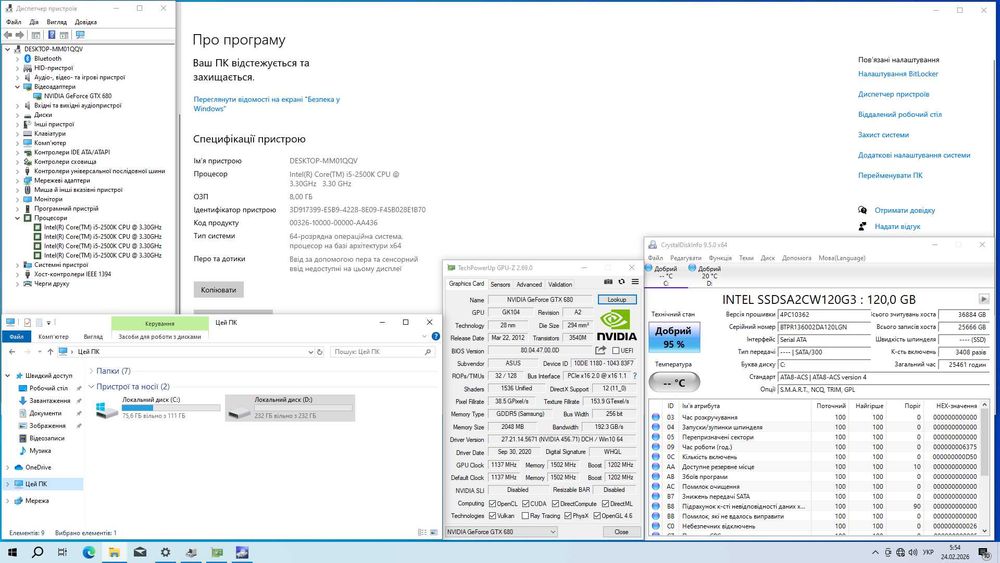Image resolution: width=1000 pixels, height=563 pixels.
Task: Open Settings gear from taskbar
Action: (x=165, y=552)
